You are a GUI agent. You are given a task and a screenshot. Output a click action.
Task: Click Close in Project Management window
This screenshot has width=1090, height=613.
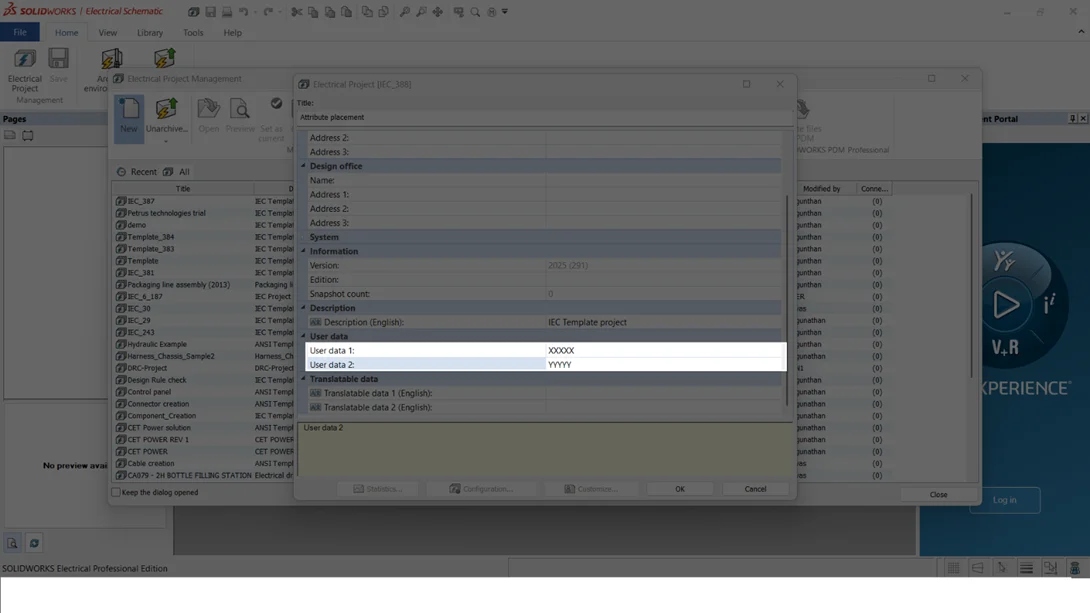(938, 494)
